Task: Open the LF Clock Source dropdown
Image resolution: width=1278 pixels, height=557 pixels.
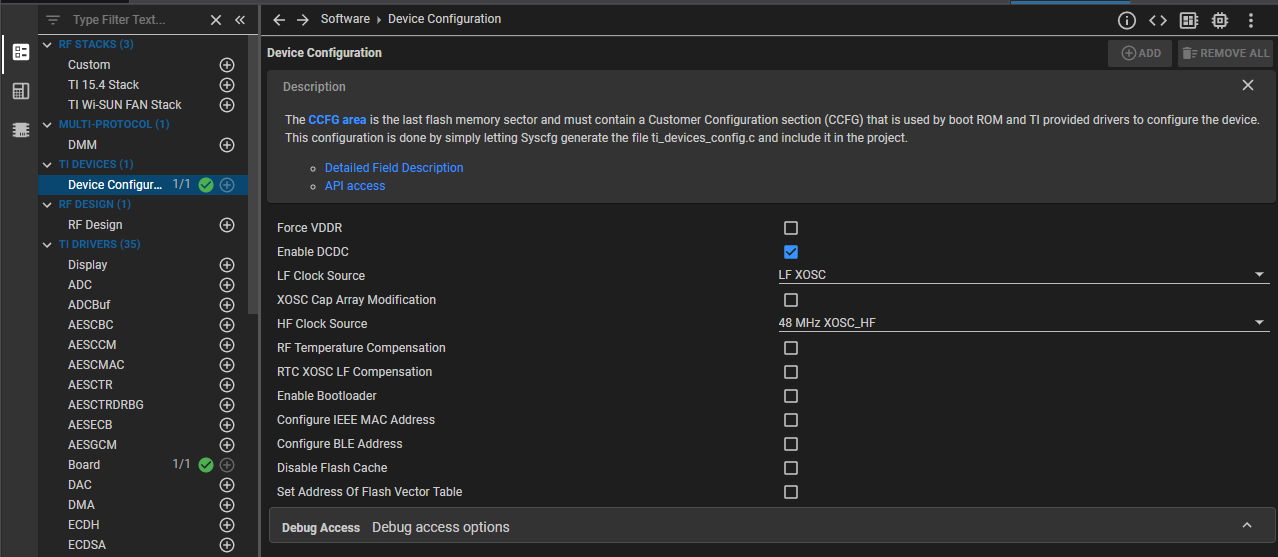Action: pyautogui.click(x=1022, y=275)
